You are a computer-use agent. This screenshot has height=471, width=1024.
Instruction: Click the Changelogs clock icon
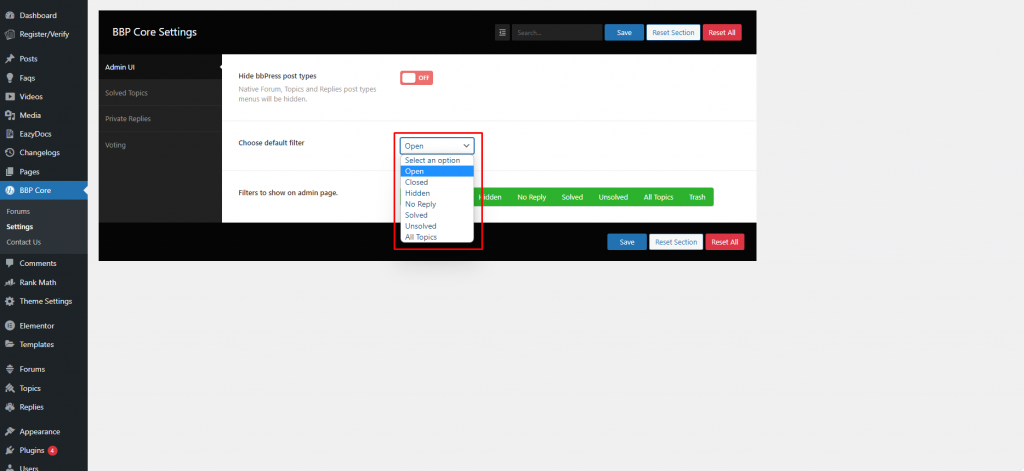10,153
